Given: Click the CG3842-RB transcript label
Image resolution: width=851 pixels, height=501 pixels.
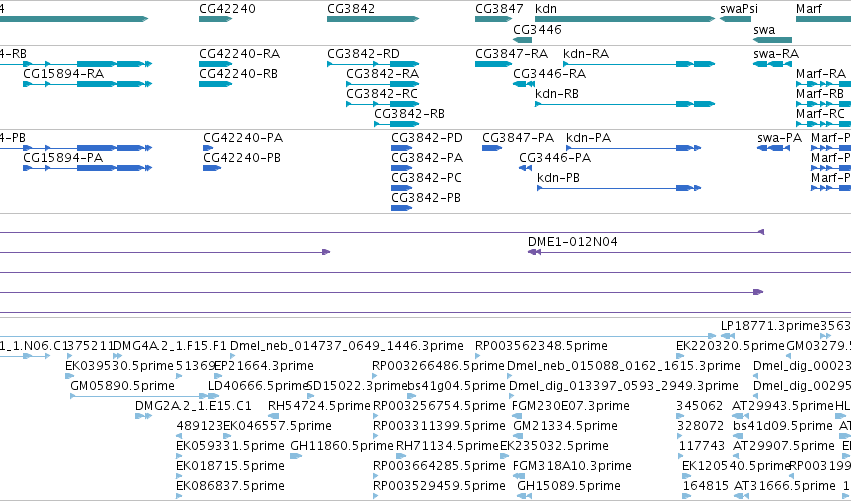Looking at the screenshot, I should tap(410, 113).
